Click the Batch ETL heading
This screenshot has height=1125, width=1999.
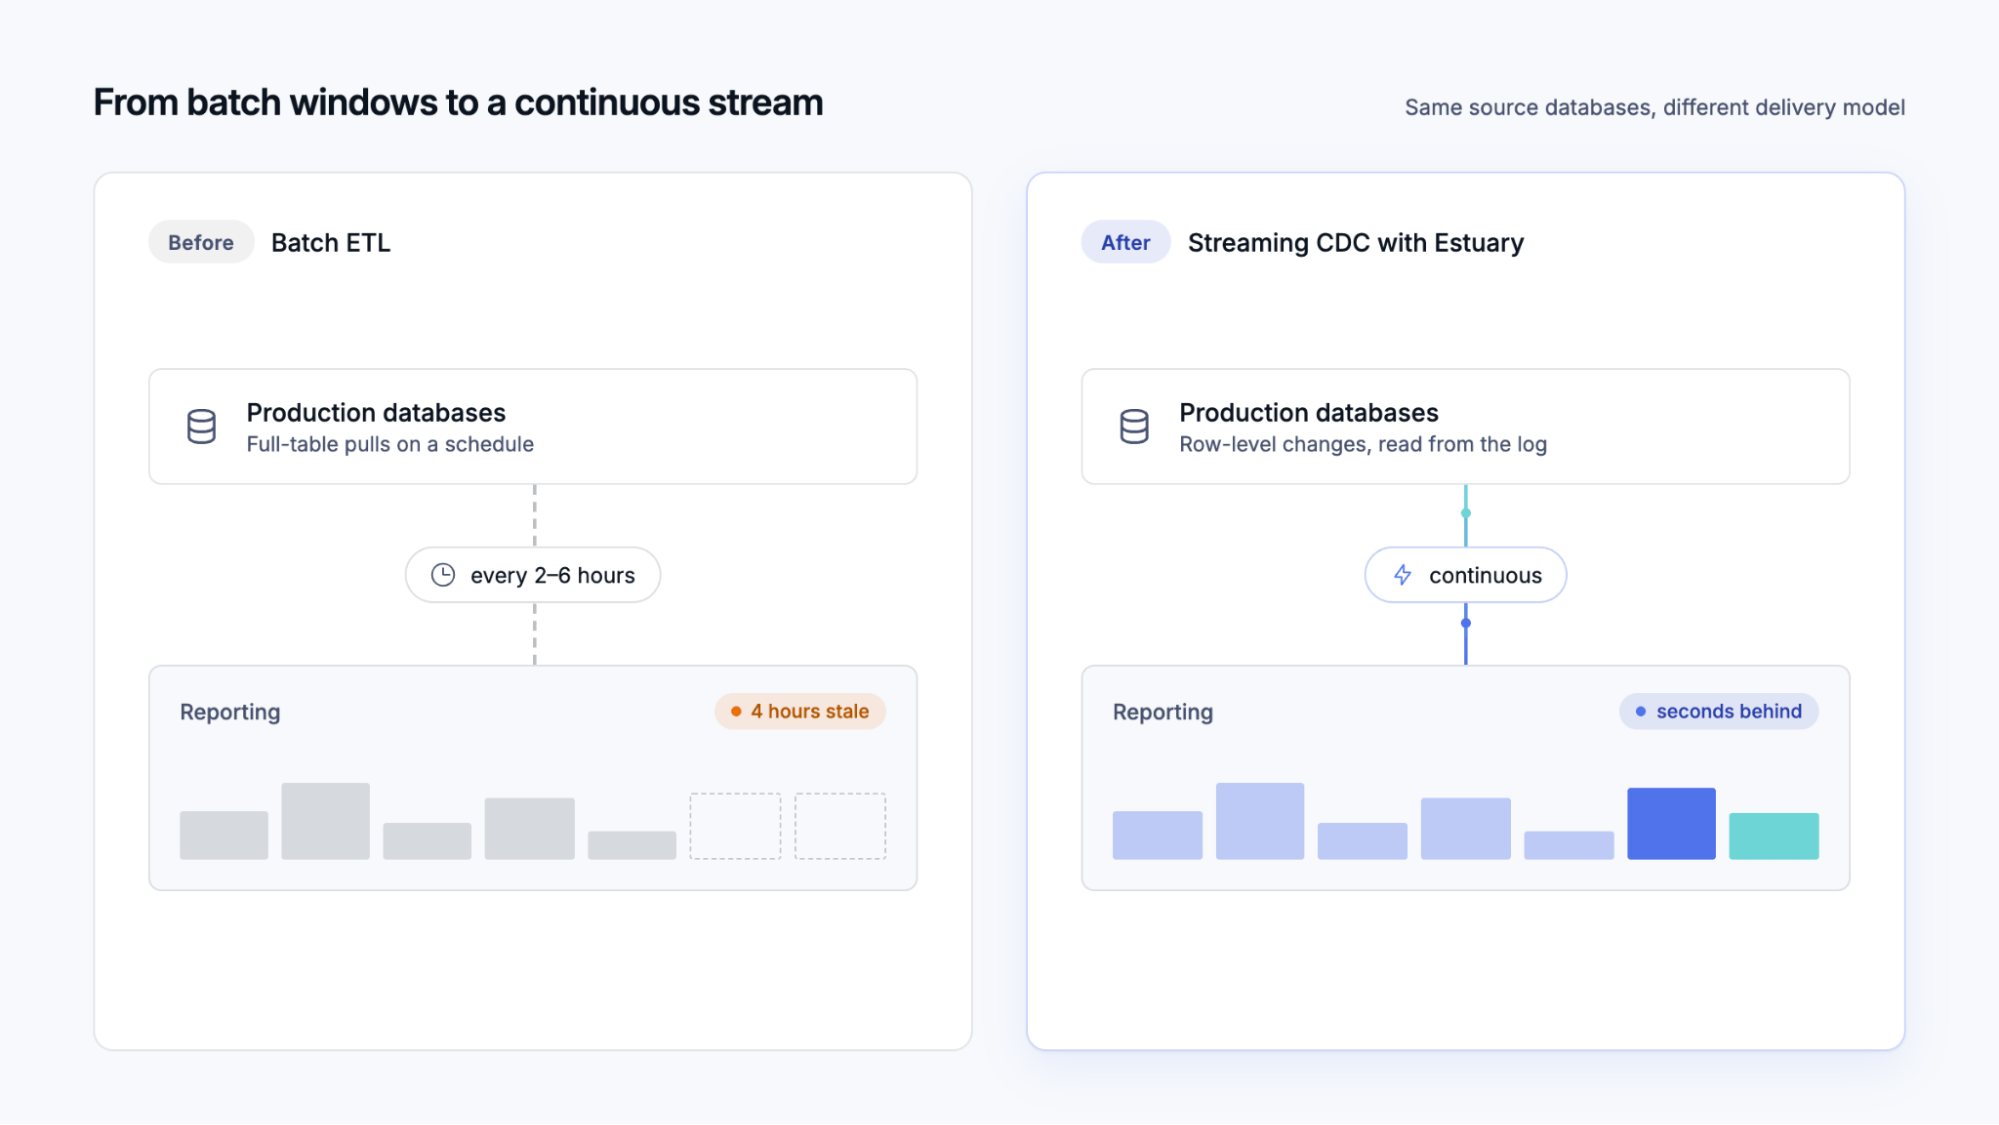331,243
